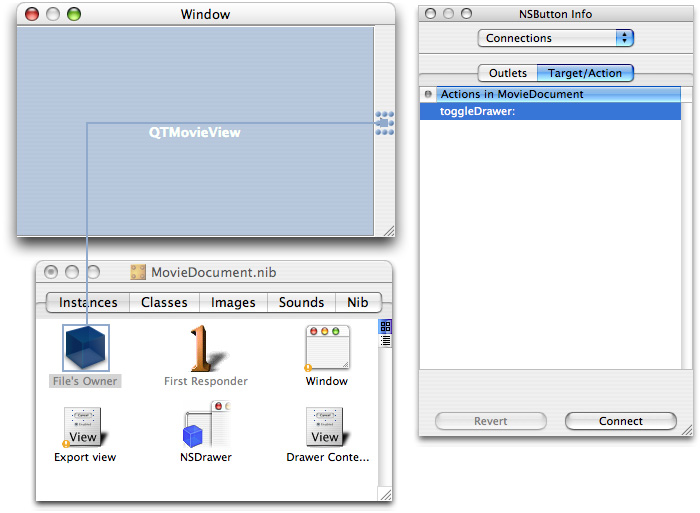Viewport: 700px width, 513px height.
Task: Close the NSButton Info panel
Action: click(430, 14)
